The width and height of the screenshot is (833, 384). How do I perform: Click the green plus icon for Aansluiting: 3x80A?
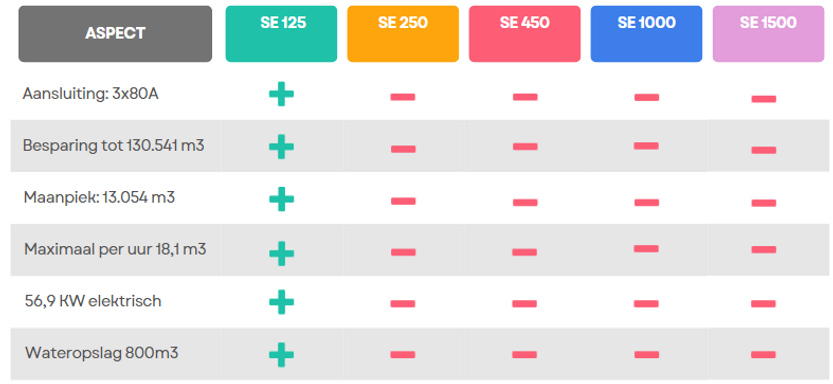[281, 95]
